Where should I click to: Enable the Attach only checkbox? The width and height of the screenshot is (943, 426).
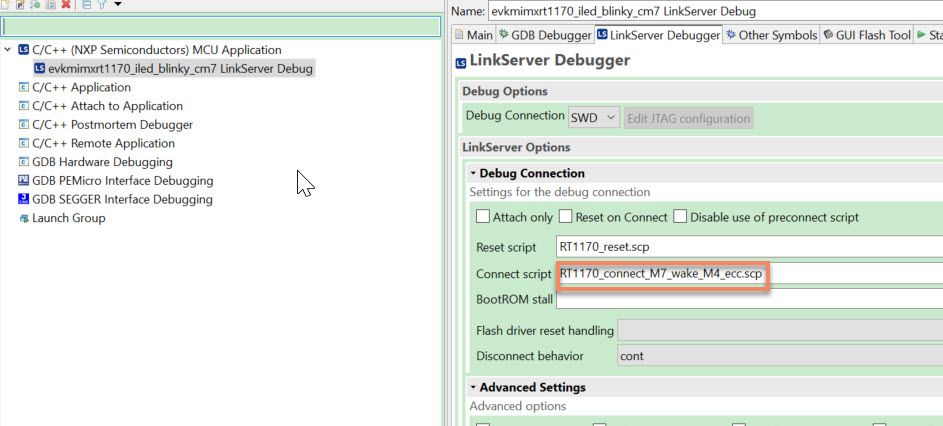[x=483, y=217]
